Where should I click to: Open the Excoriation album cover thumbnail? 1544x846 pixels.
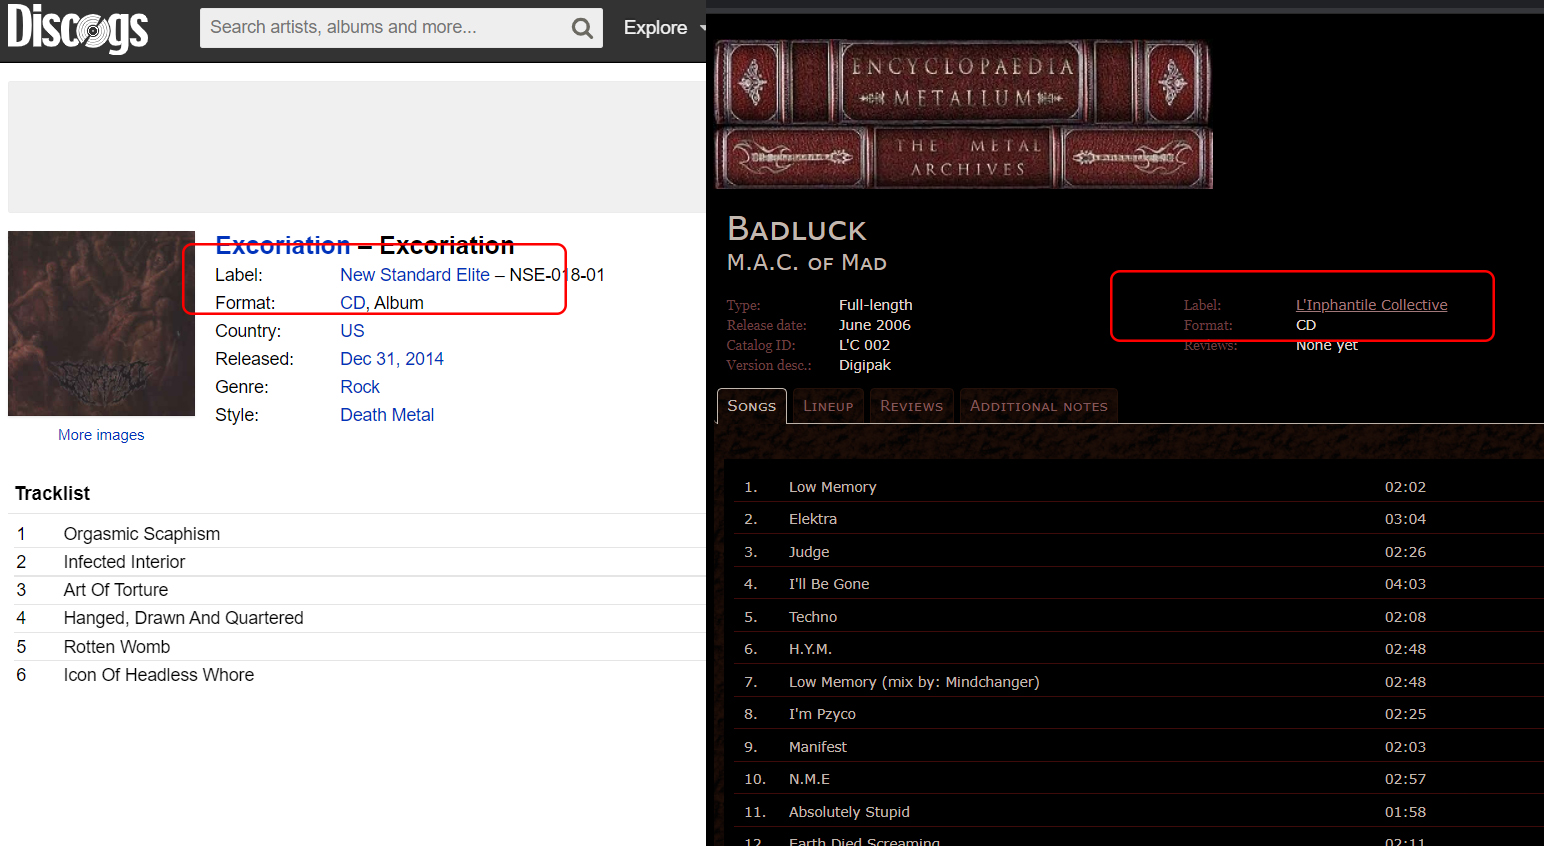101,324
